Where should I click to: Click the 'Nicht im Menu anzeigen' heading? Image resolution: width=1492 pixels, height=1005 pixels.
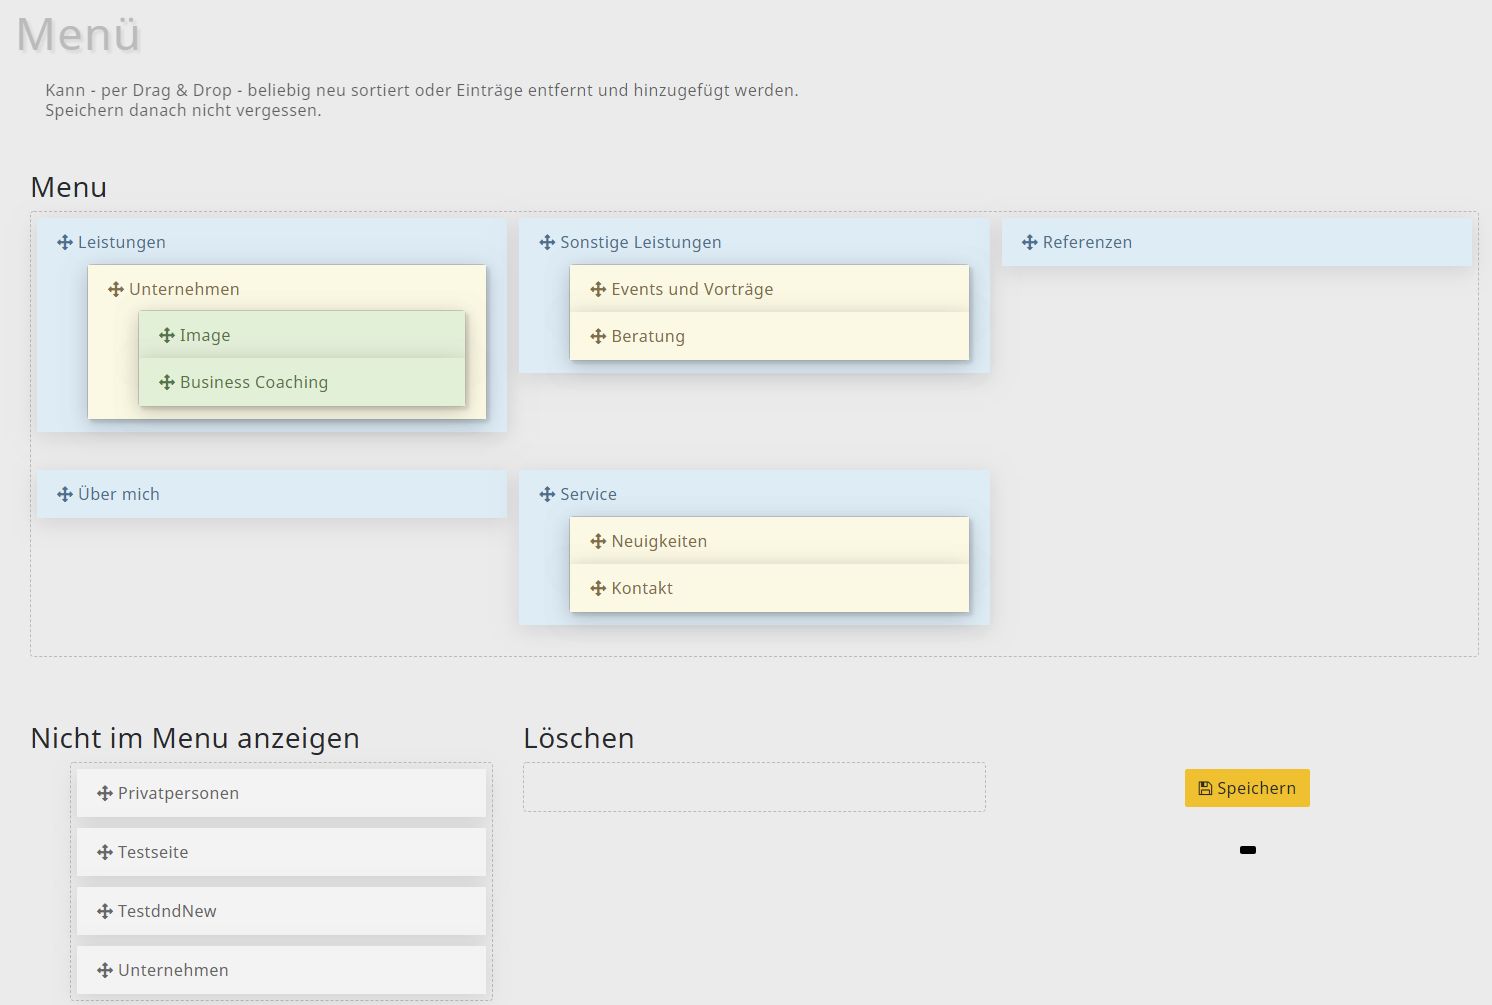pyautogui.click(x=195, y=738)
